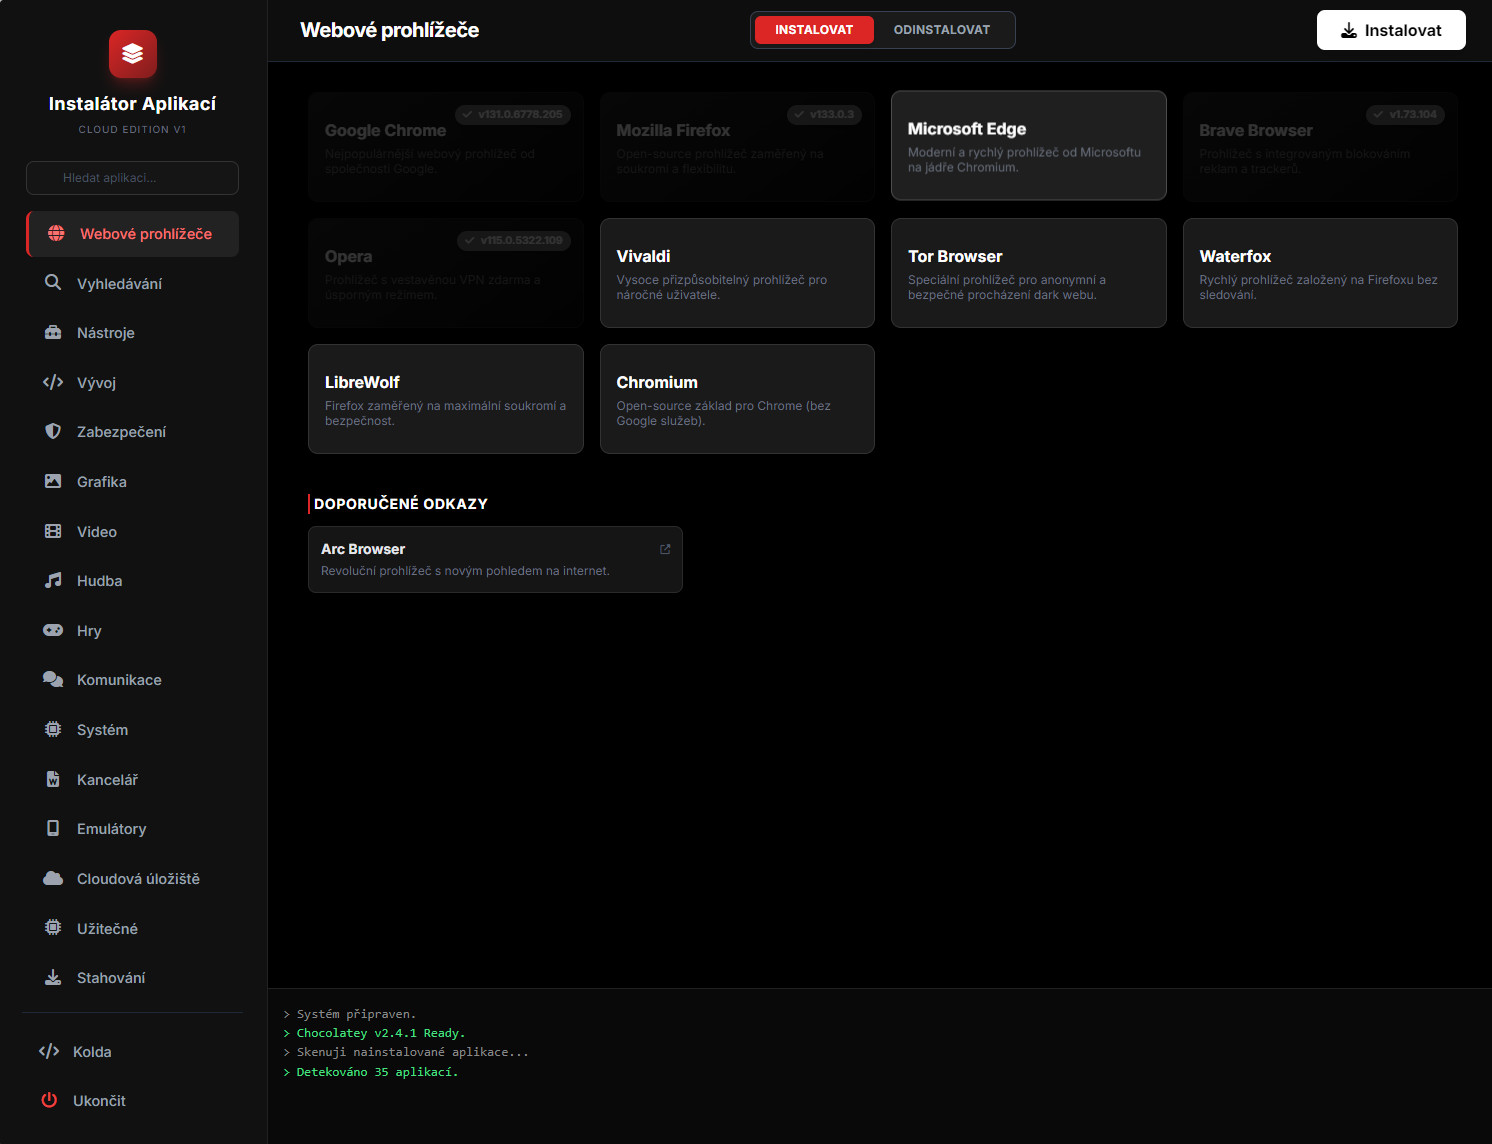
Task: Show the Emulátory category
Action: coord(132,829)
